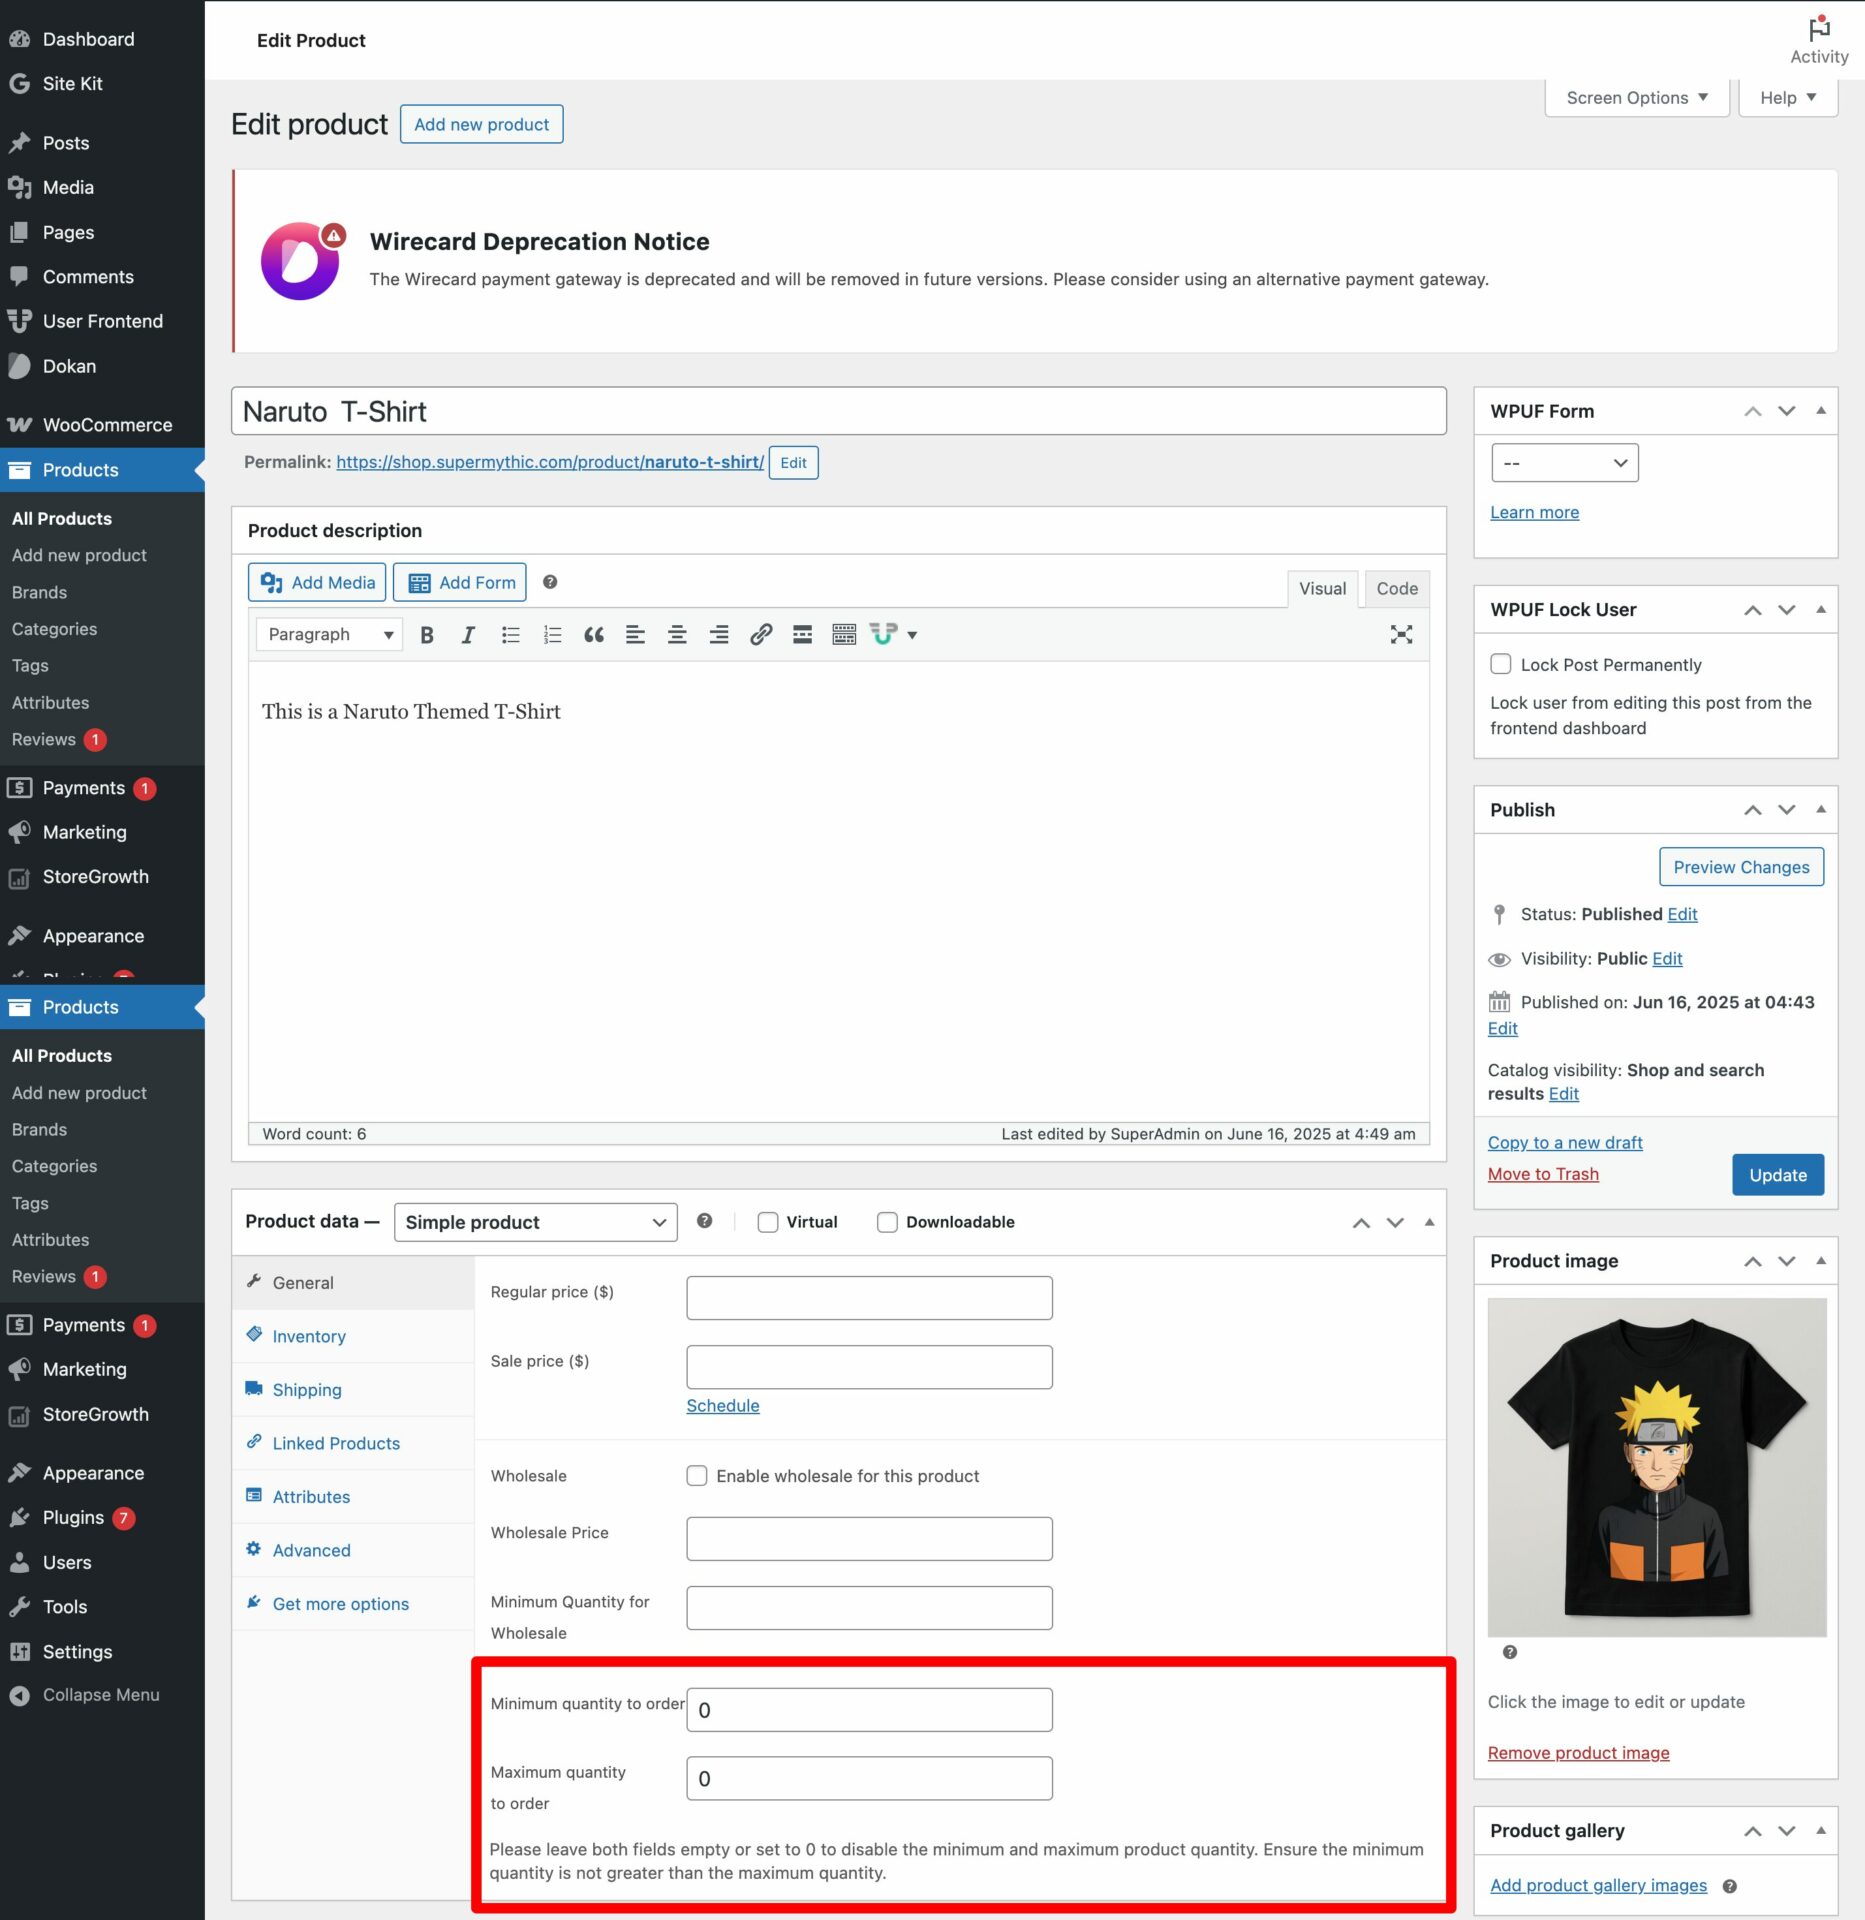
Task: Move the Product image panel up
Action: (1752, 1261)
